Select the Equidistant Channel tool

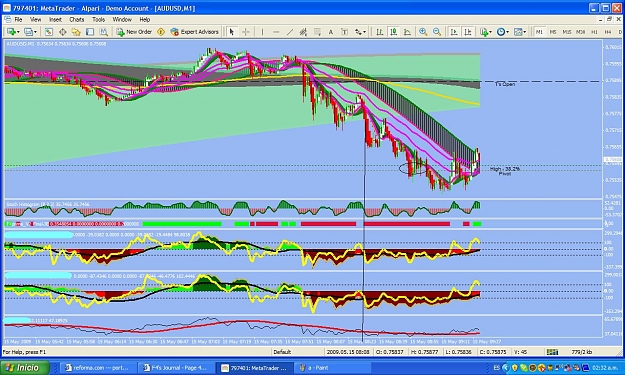303,32
